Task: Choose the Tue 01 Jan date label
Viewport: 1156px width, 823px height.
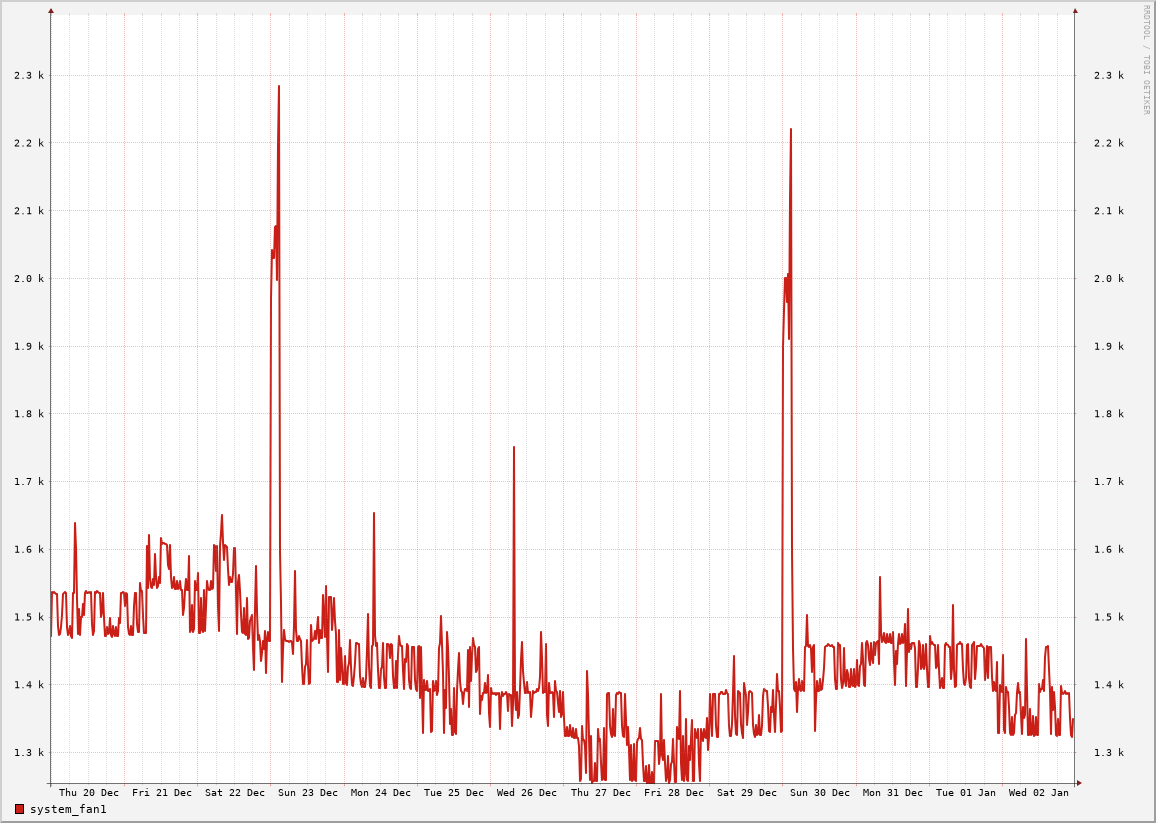Action: pyautogui.click(x=966, y=793)
